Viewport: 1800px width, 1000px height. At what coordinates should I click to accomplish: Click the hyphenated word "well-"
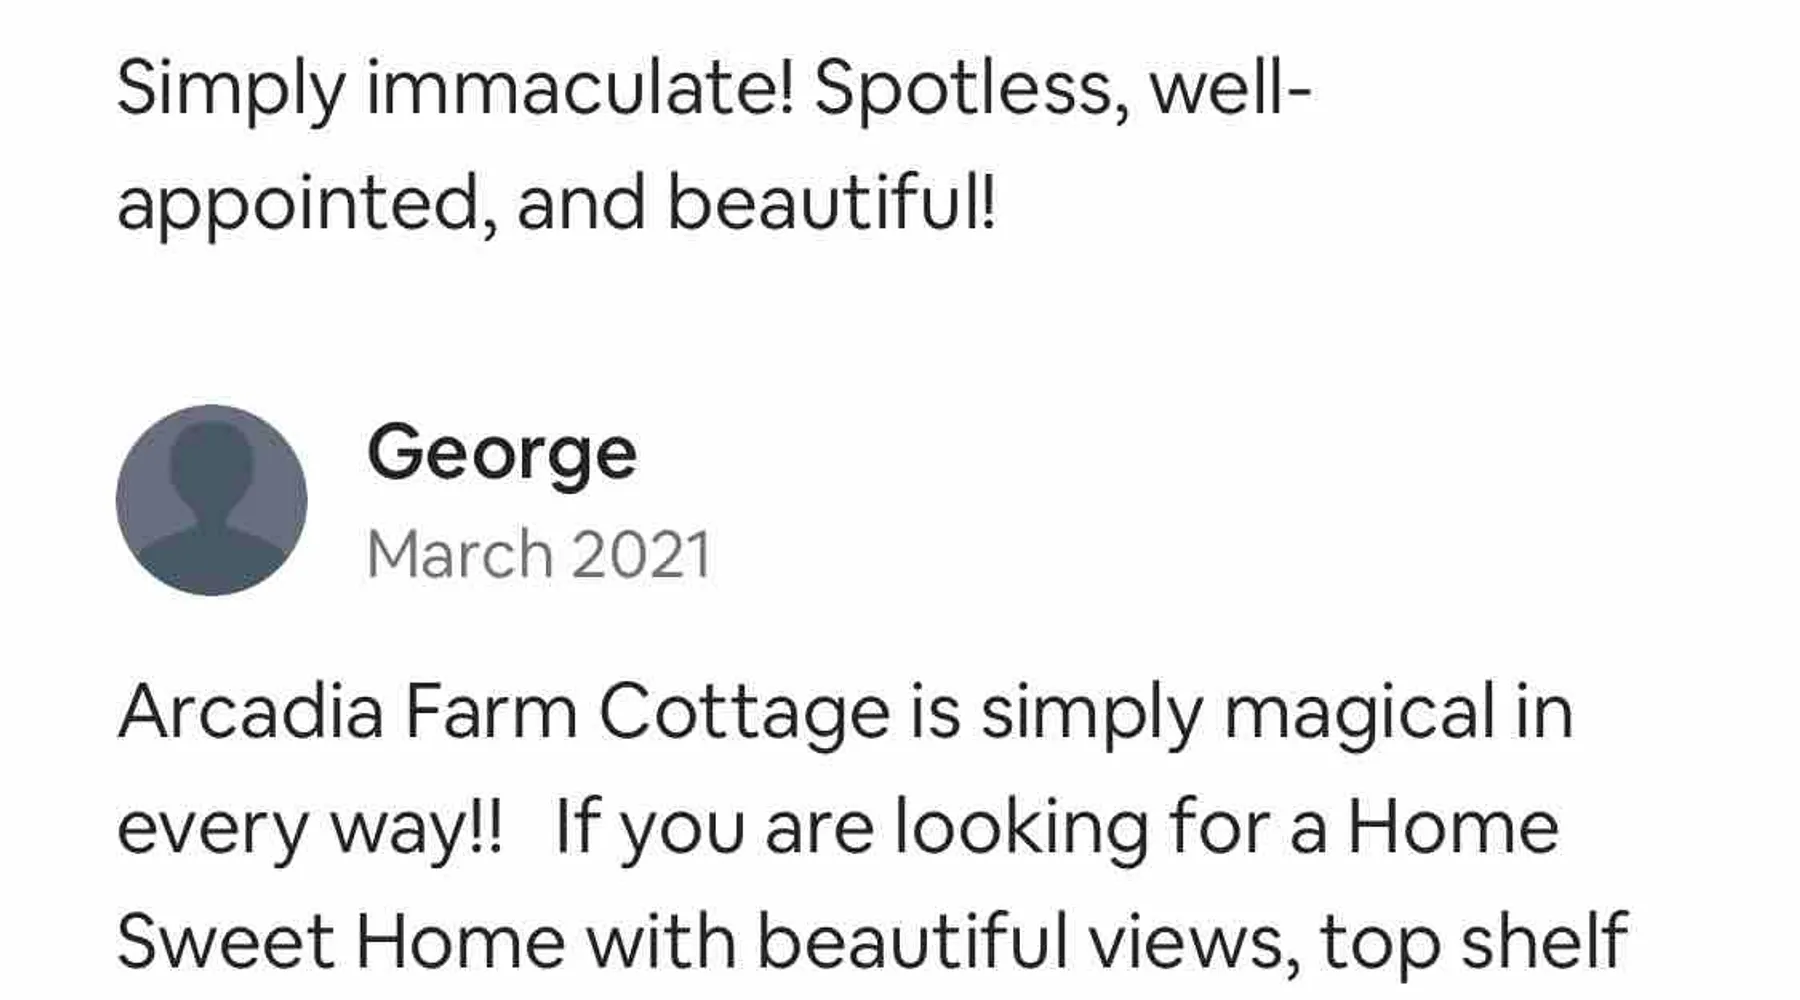coord(1230,88)
